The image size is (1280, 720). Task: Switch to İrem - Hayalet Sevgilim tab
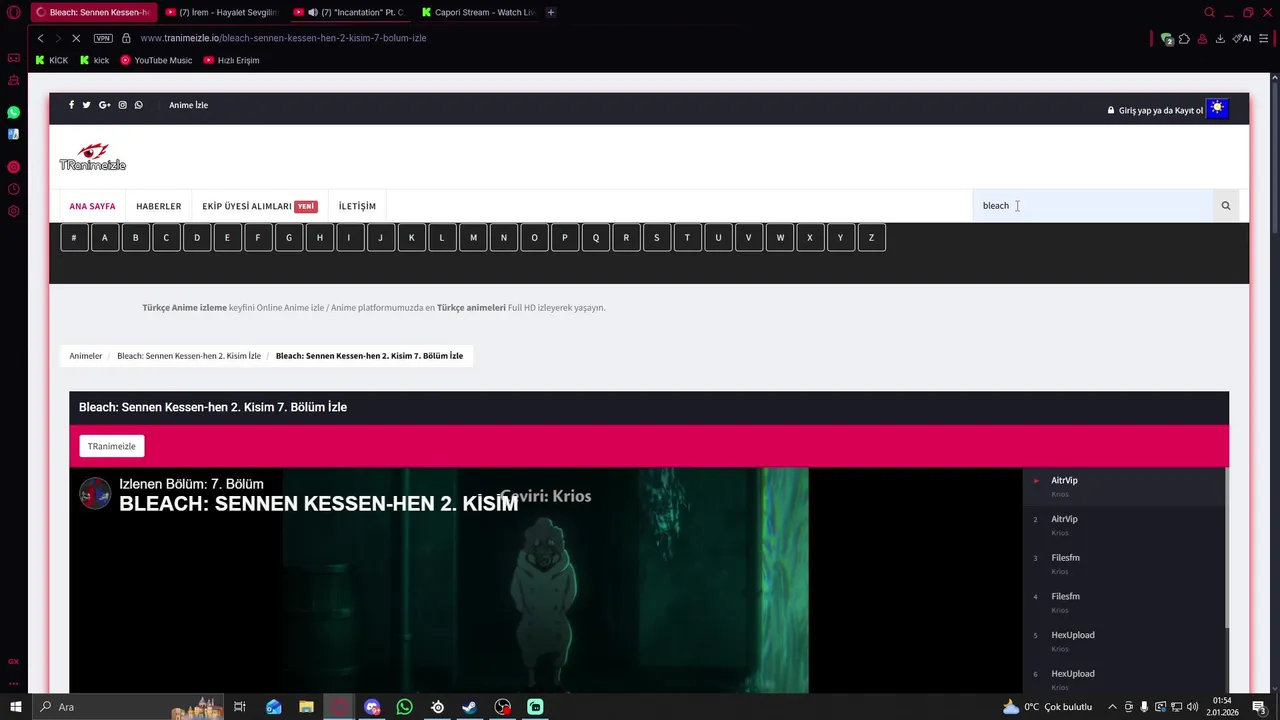click(x=221, y=12)
